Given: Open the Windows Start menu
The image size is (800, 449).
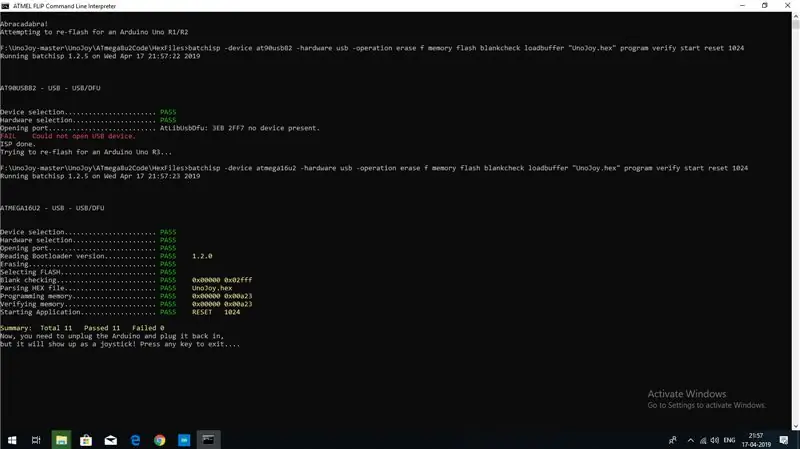Looking at the screenshot, I should [x=12, y=440].
